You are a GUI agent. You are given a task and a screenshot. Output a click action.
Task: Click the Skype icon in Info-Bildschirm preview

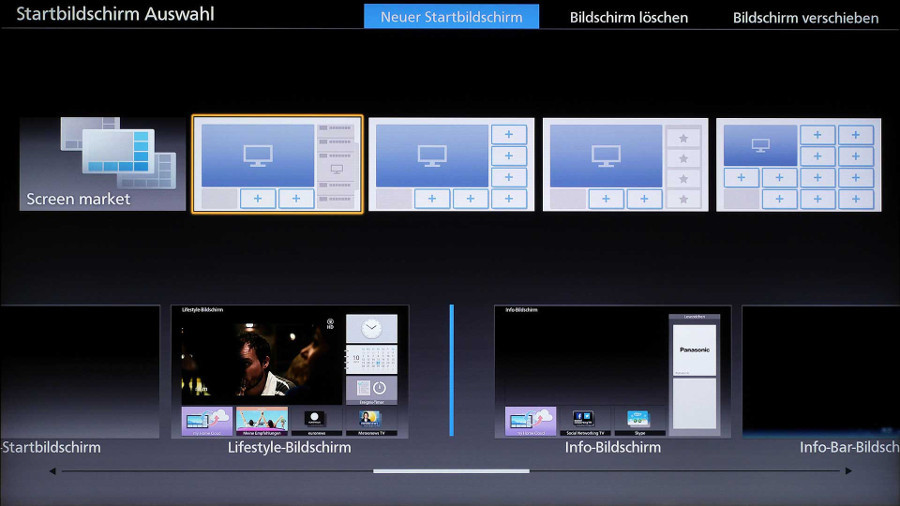638,420
